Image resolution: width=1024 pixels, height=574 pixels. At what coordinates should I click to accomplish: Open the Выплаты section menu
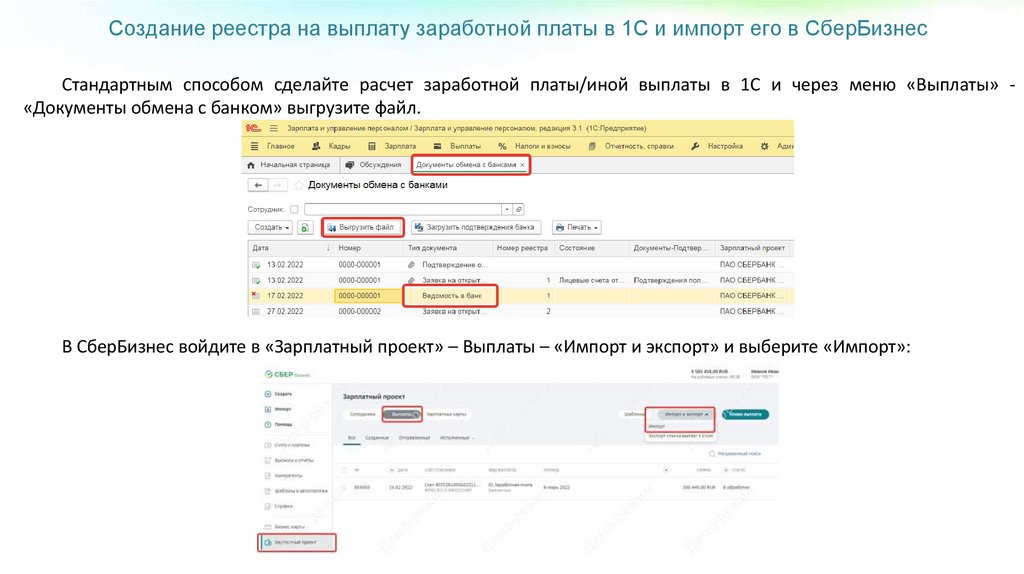click(x=457, y=146)
